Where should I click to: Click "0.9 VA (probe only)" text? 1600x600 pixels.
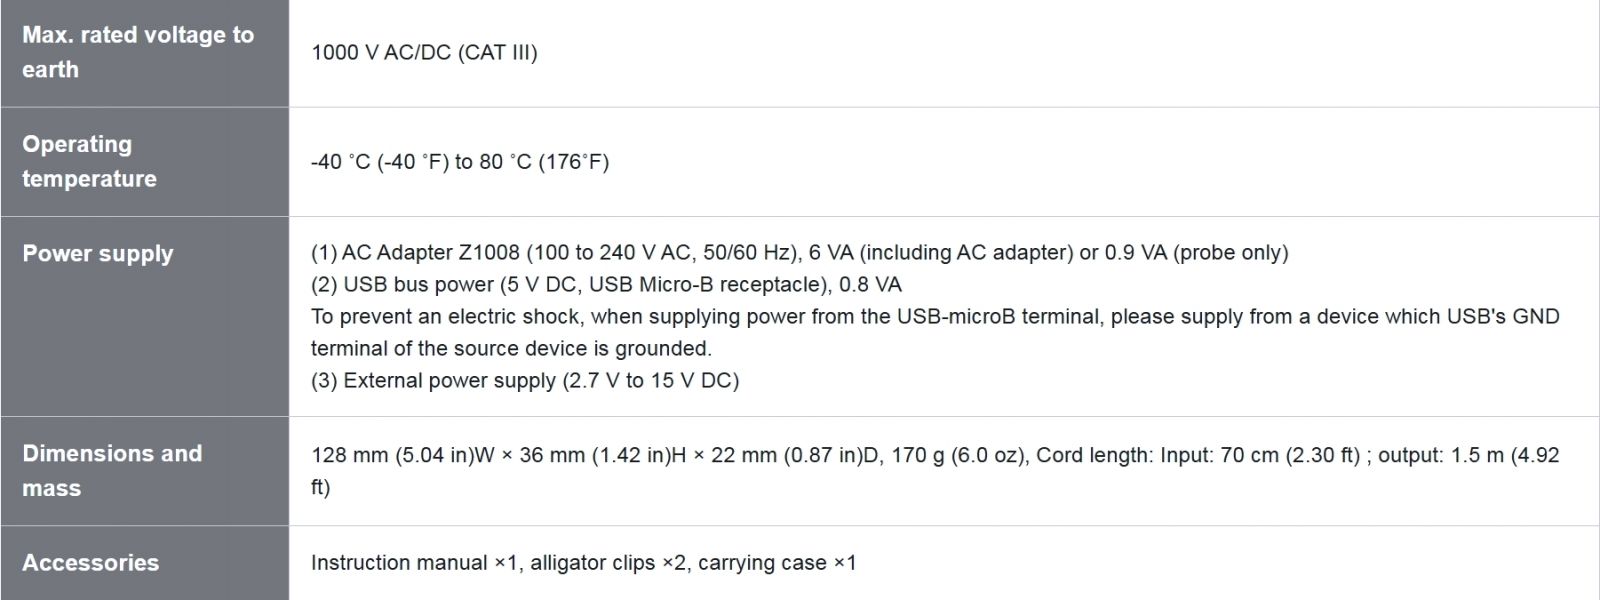click(x=1195, y=253)
